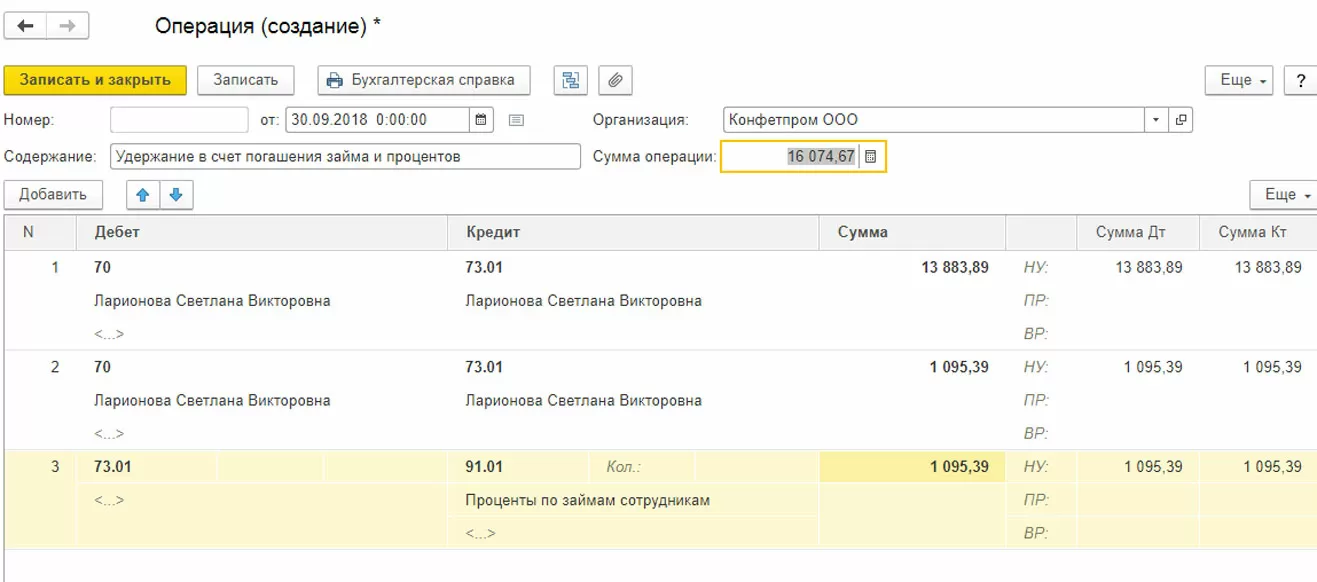1317x582 pixels.
Task: Open help with the question mark button
Action: pos(1300,80)
